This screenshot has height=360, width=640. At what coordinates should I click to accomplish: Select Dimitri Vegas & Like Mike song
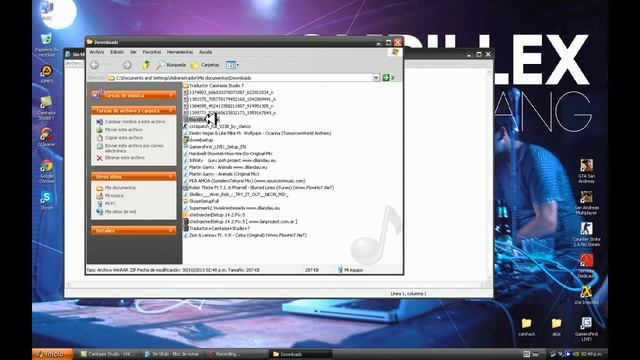257,133
